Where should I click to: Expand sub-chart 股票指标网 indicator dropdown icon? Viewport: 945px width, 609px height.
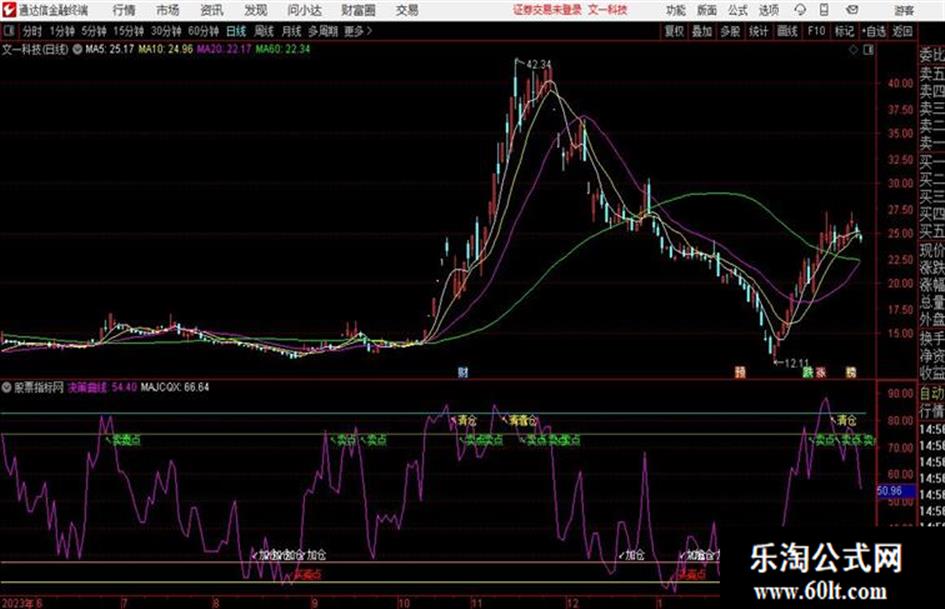click(x=7, y=387)
